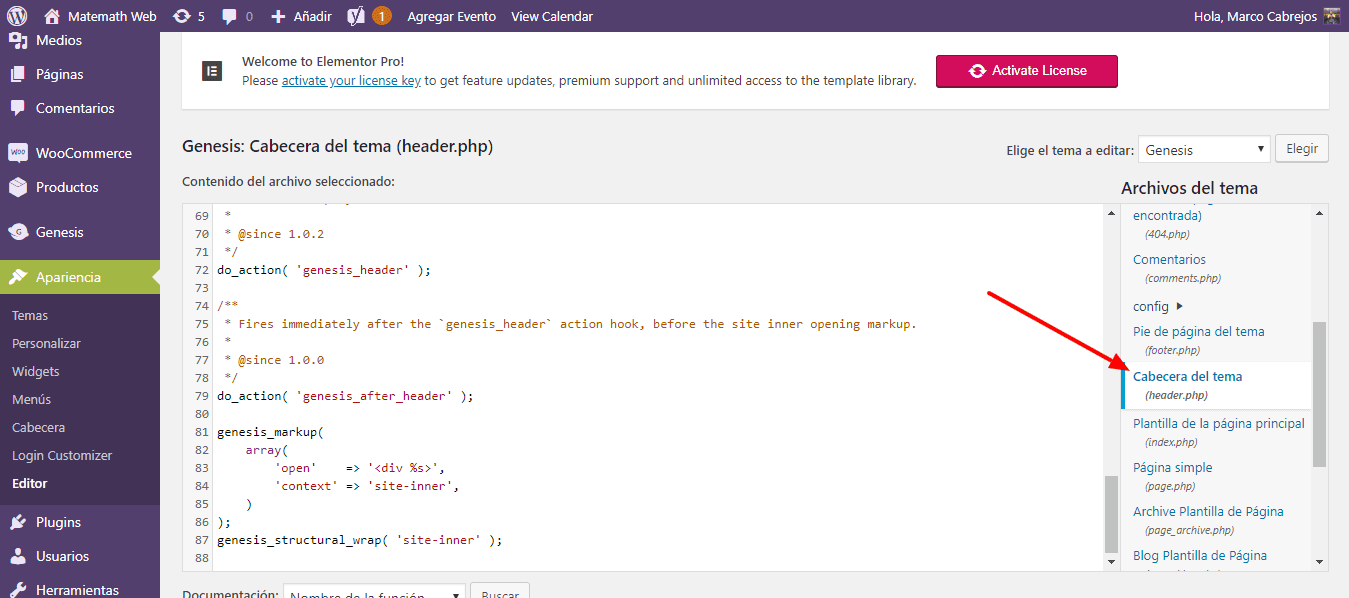Click the code editor scroll down arrow

(1111, 562)
